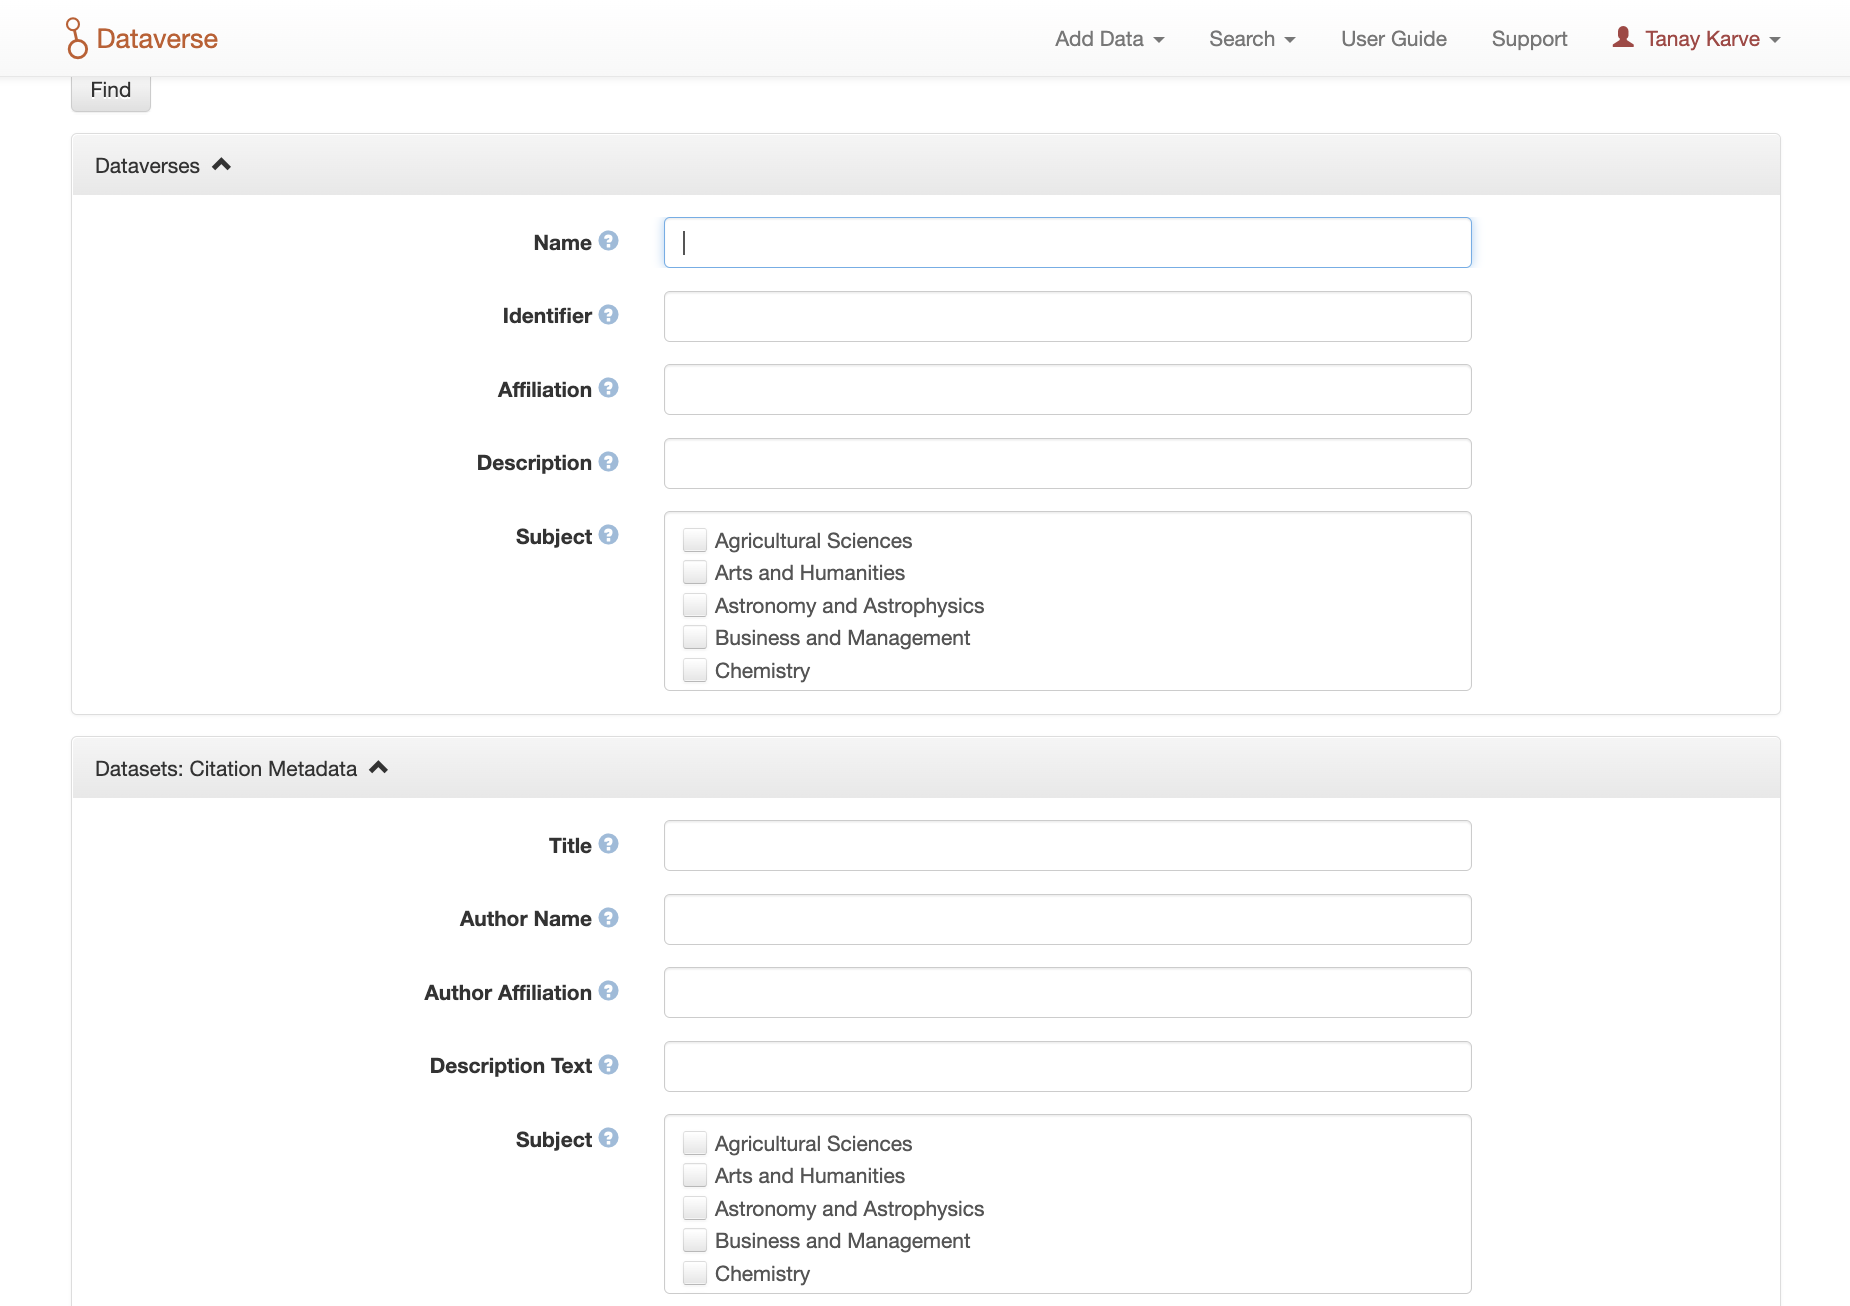This screenshot has width=1850, height=1306.
Task: Click the help icon beside Identifier
Action: coord(608,315)
